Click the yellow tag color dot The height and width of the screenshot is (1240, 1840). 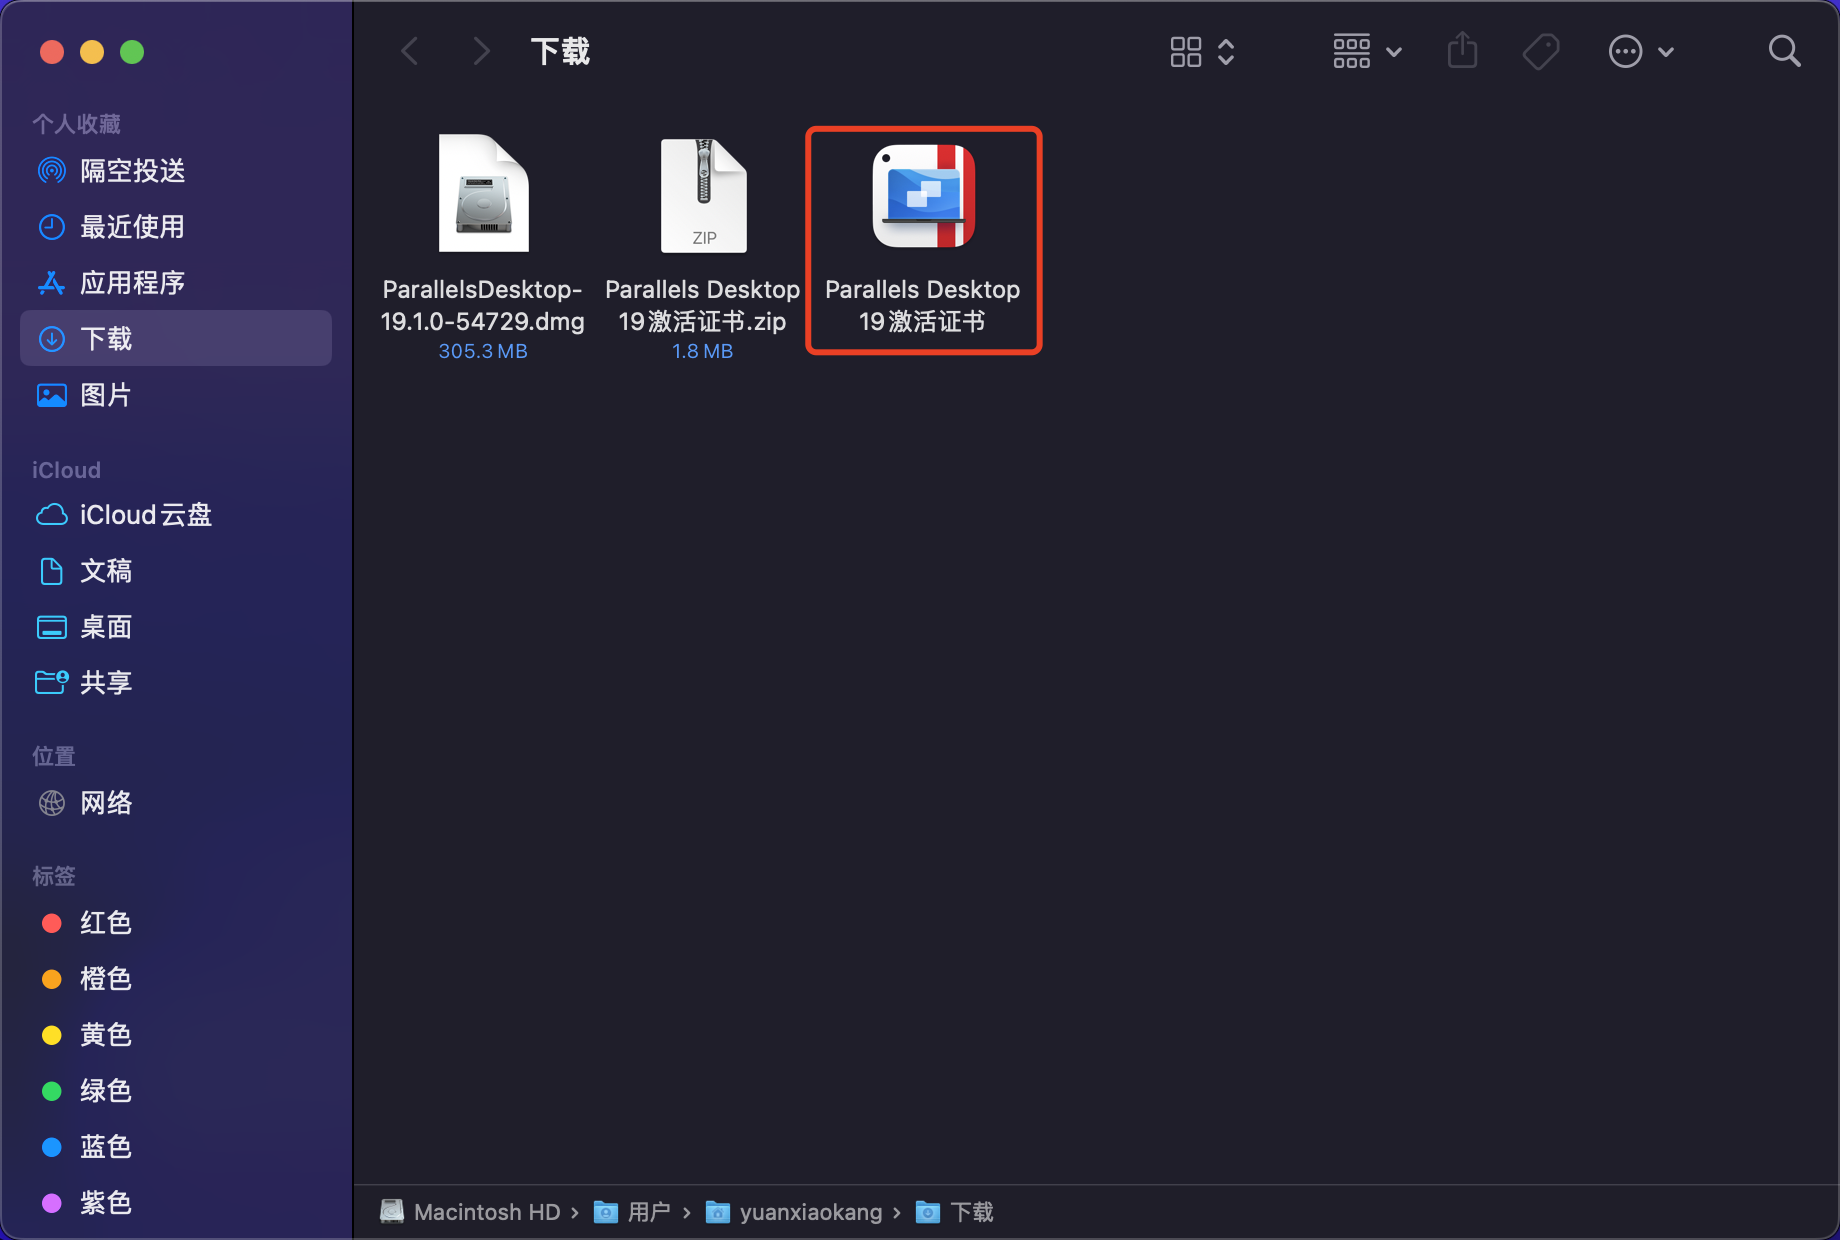tap(52, 1035)
